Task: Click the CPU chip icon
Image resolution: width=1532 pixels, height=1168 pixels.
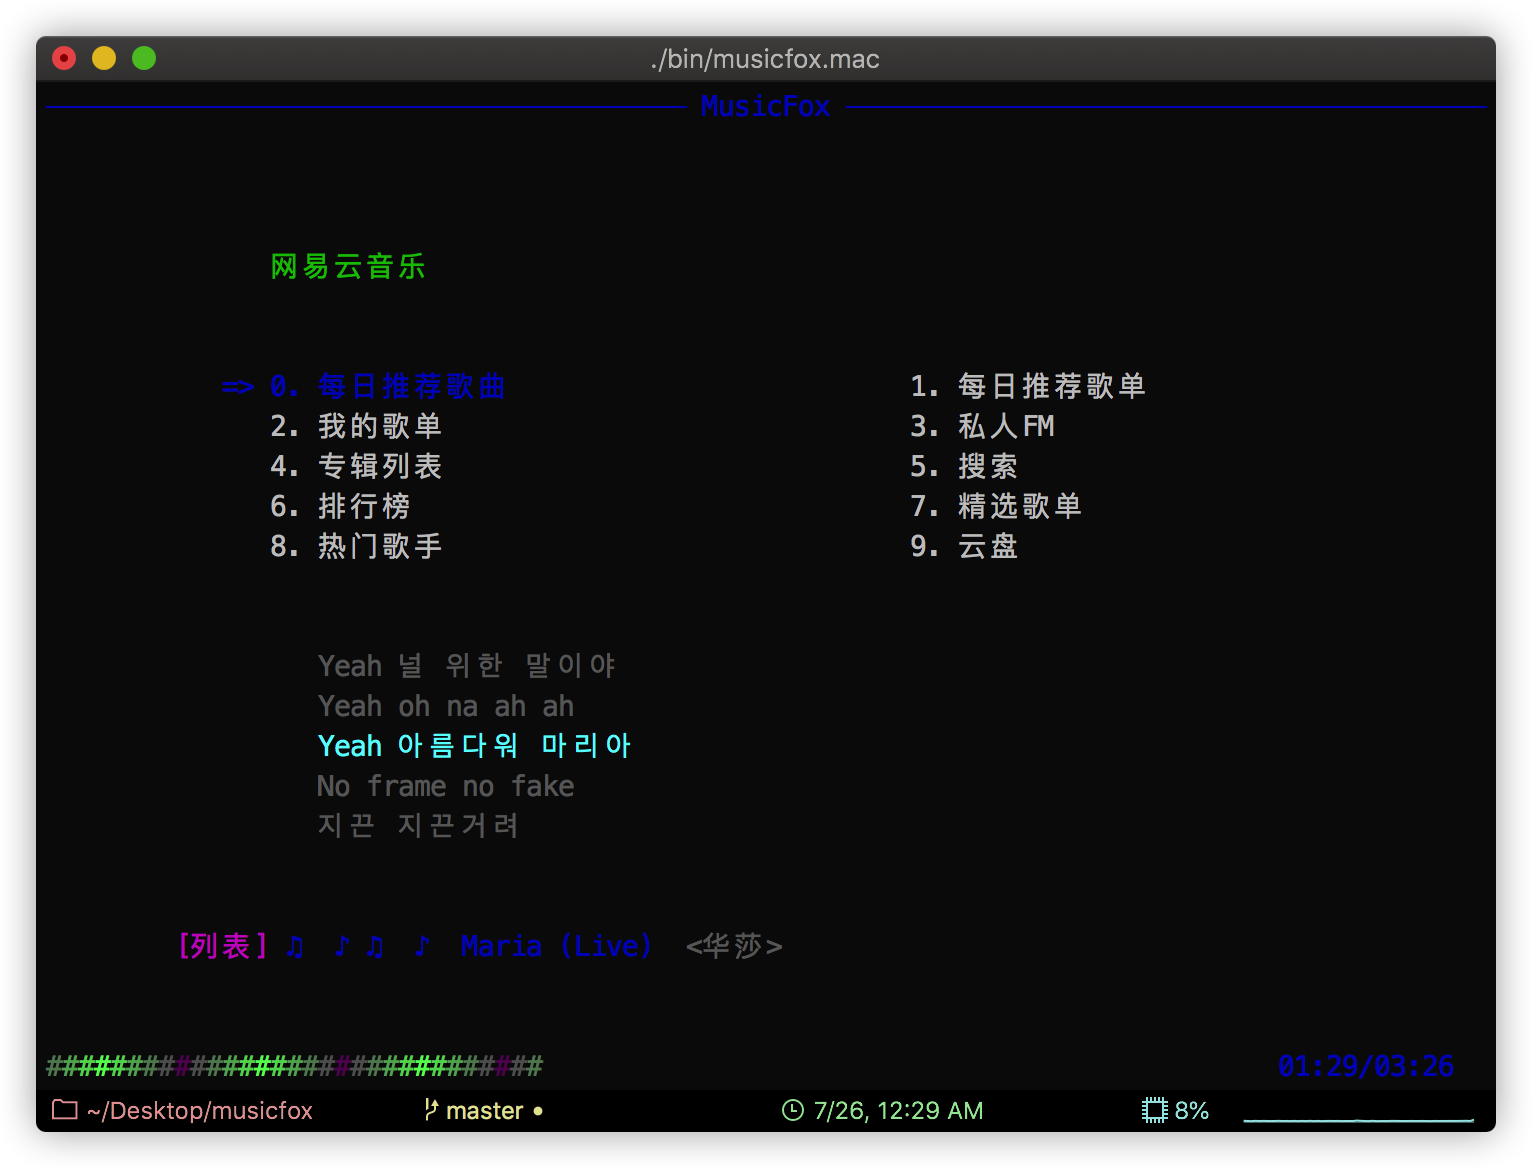Action: pos(1155,1110)
